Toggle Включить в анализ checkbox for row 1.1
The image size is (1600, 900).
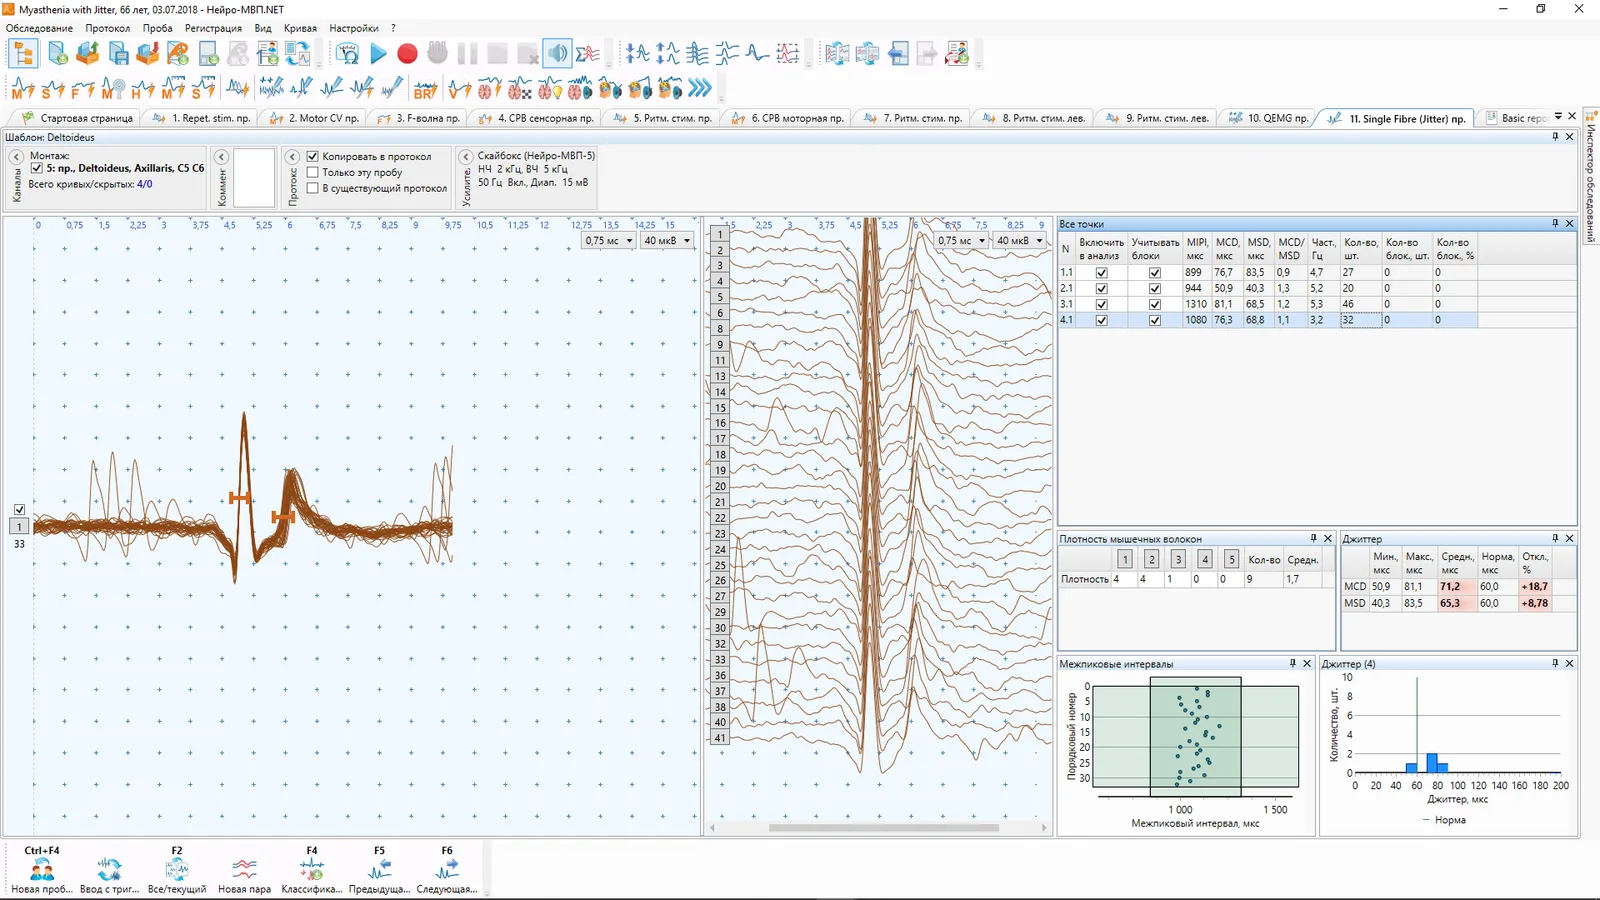1101,273
